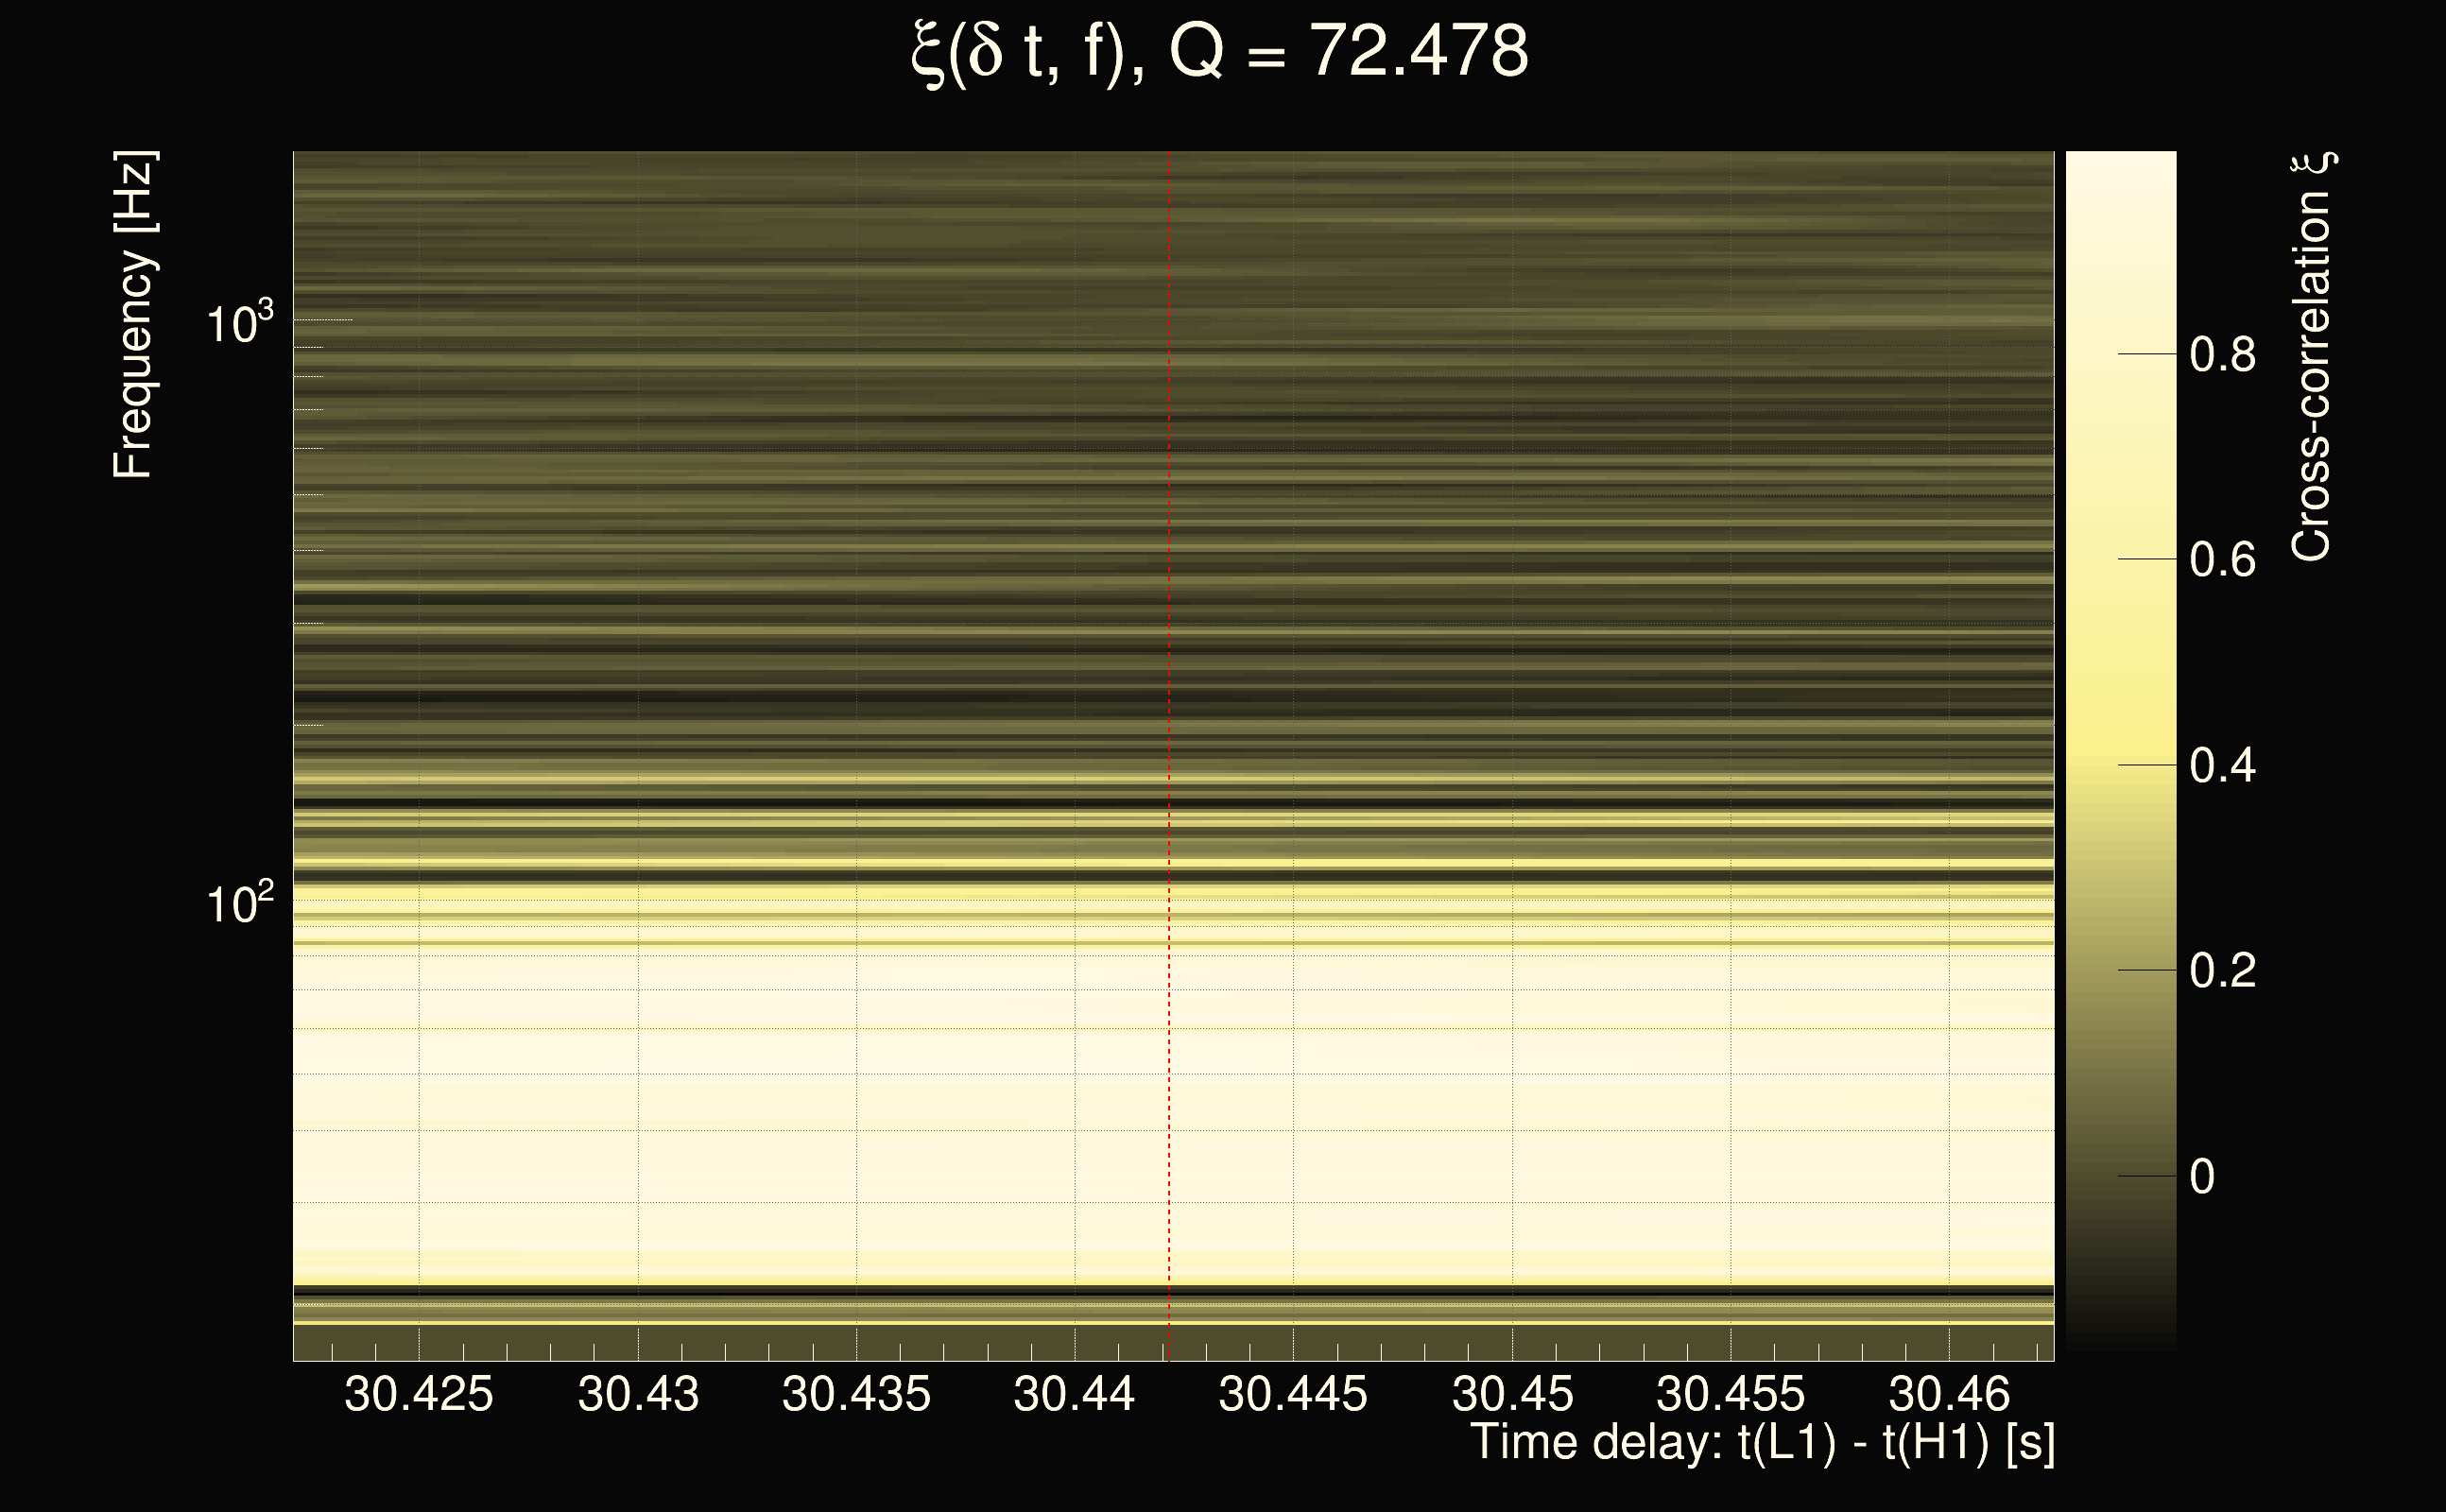
Task: Click the 0.6 colorbar tick label
Action: 2222,560
